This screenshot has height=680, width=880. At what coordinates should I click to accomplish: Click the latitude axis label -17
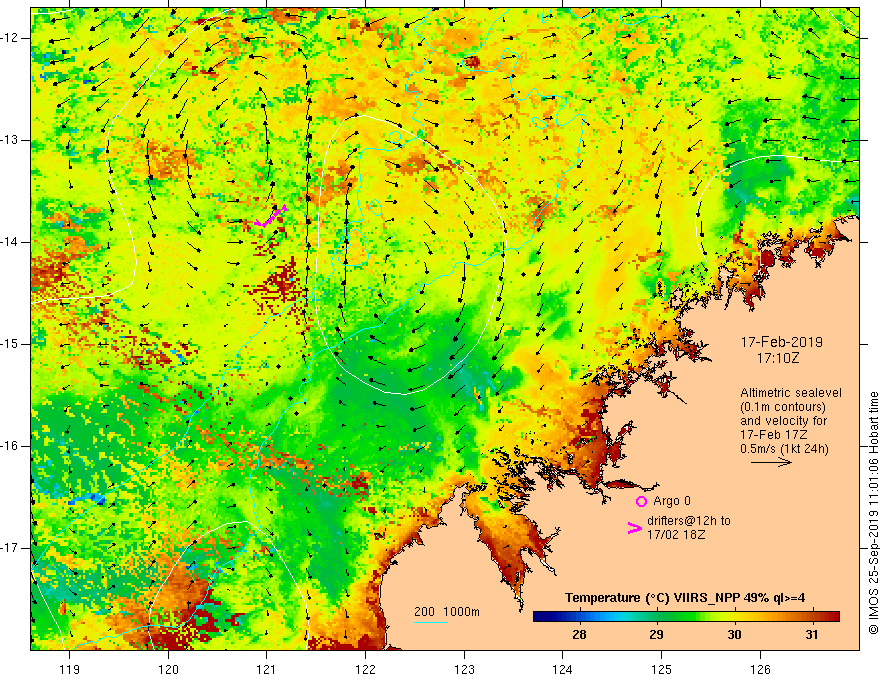click(x=10, y=548)
